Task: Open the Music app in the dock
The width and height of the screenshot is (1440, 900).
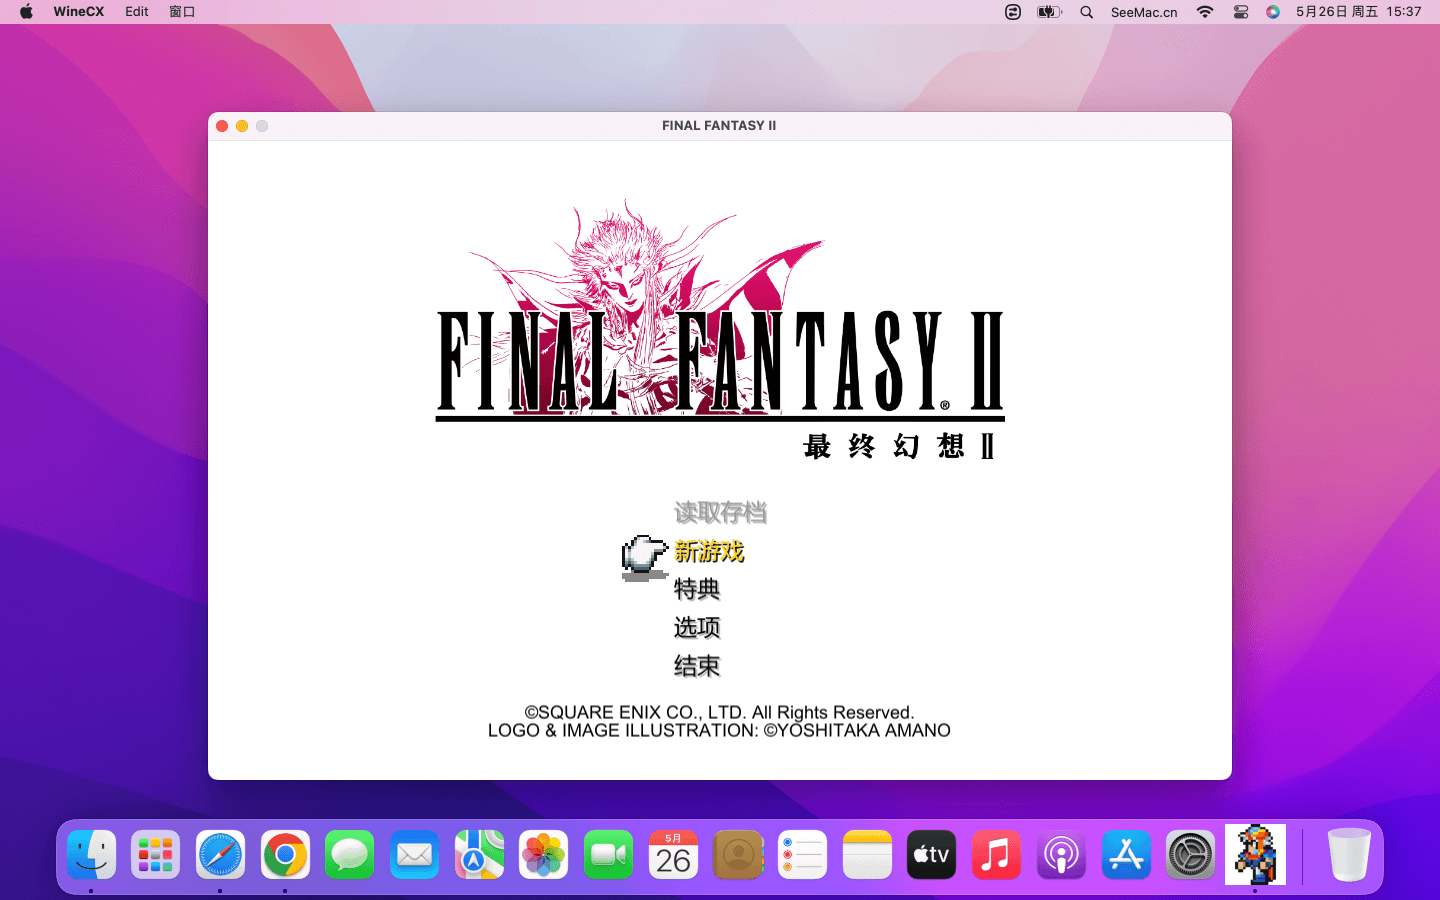Action: (x=996, y=855)
